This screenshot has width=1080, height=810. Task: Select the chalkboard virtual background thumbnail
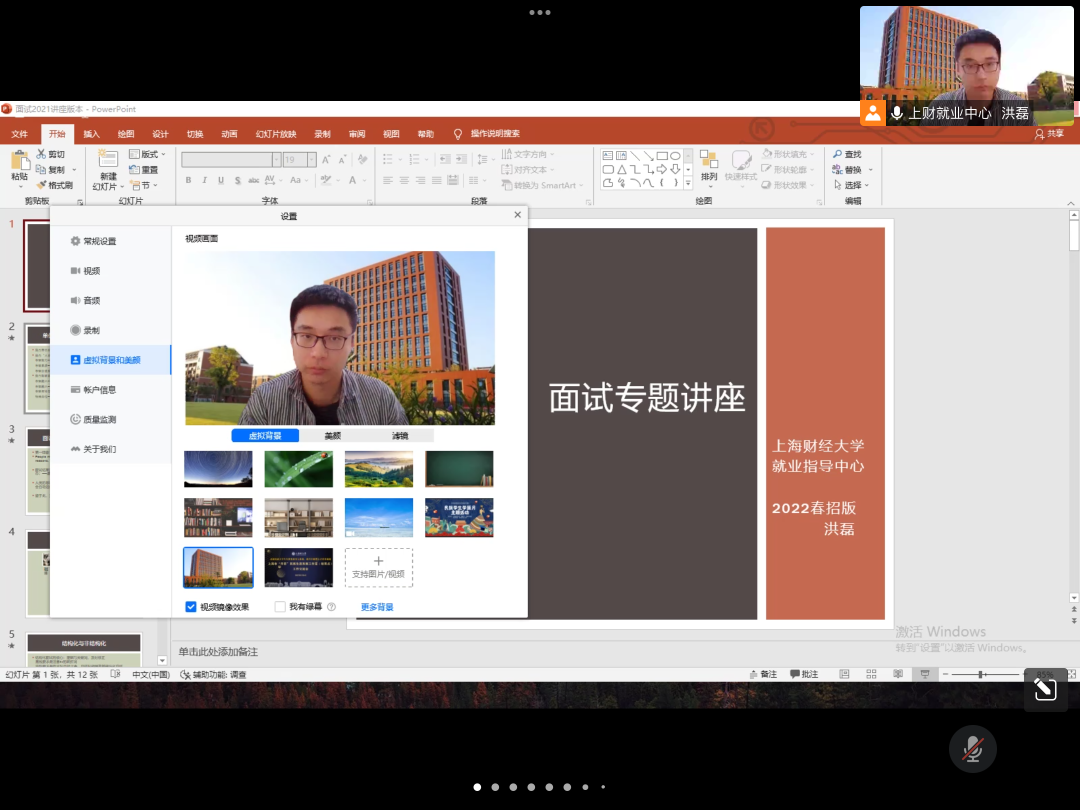[459, 468]
